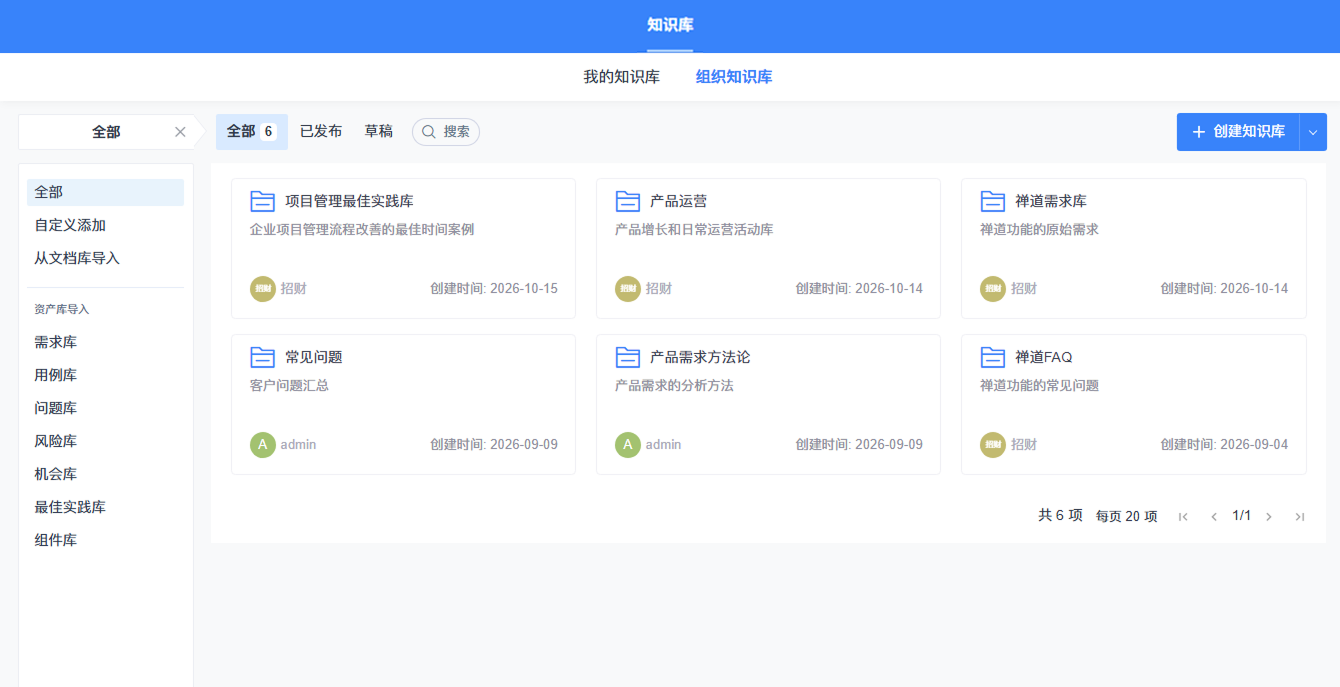The height and width of the screenshot is (687, 1340).
Task: Clear the 全部 filter with X icon
Action: 180,132
